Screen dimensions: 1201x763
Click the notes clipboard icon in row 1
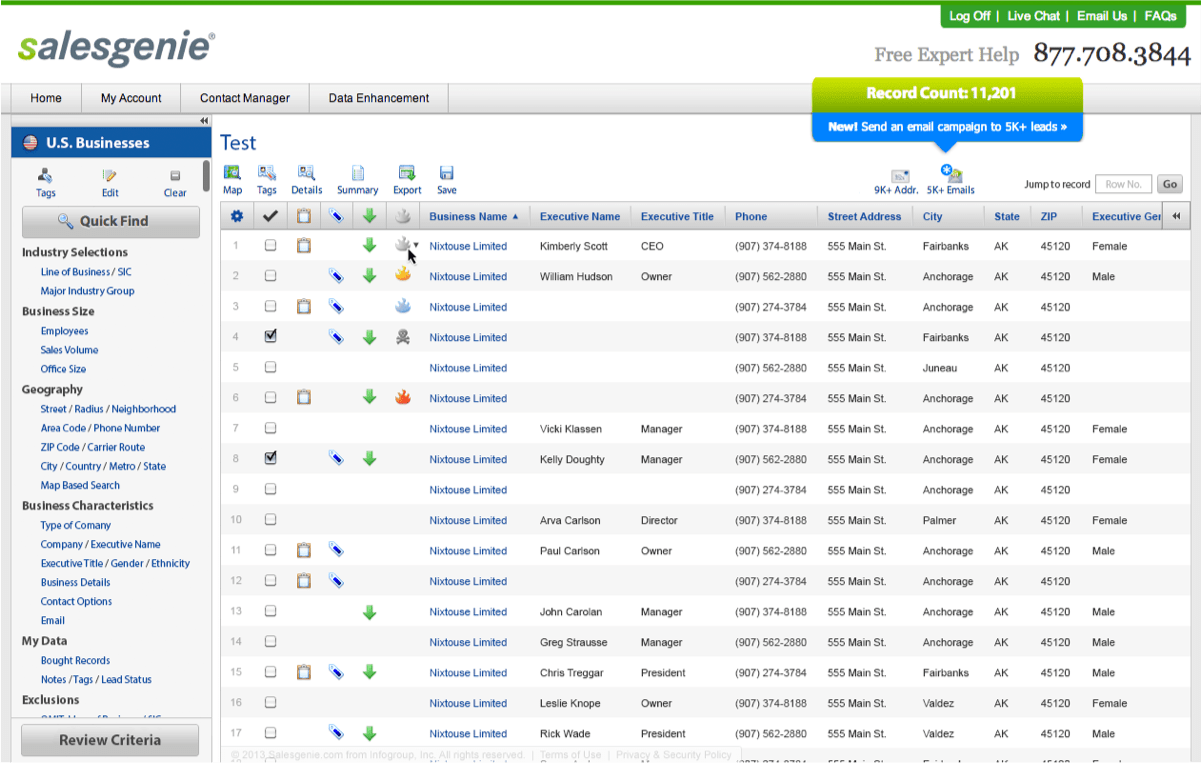303,246
